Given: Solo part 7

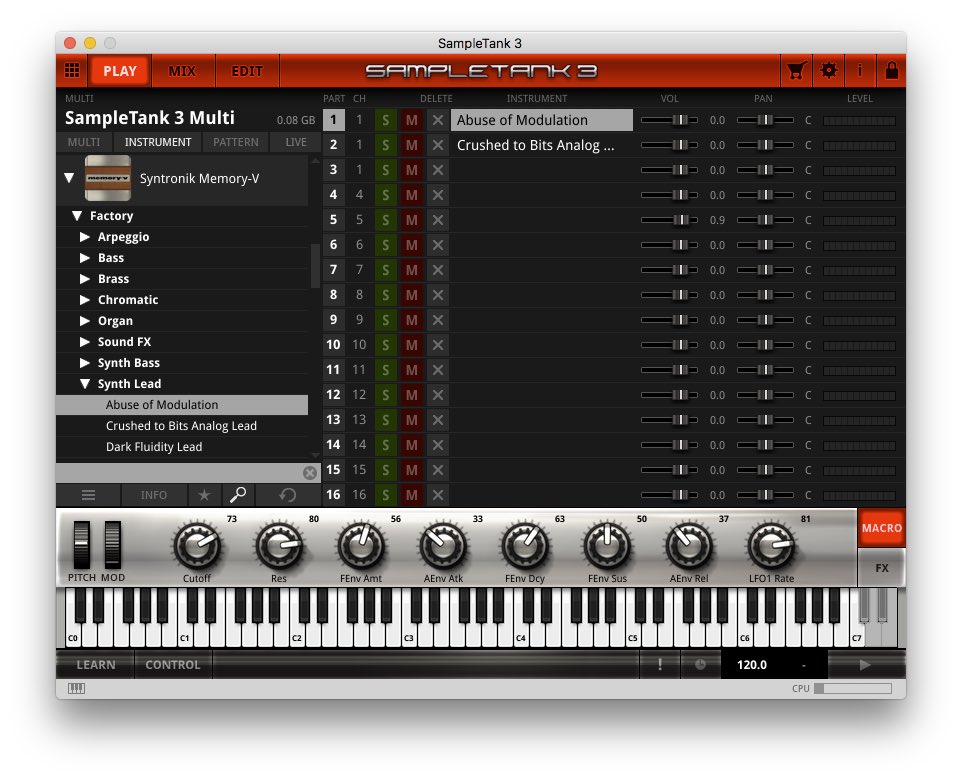Looking at the screenshot, I should click(385, 270).
